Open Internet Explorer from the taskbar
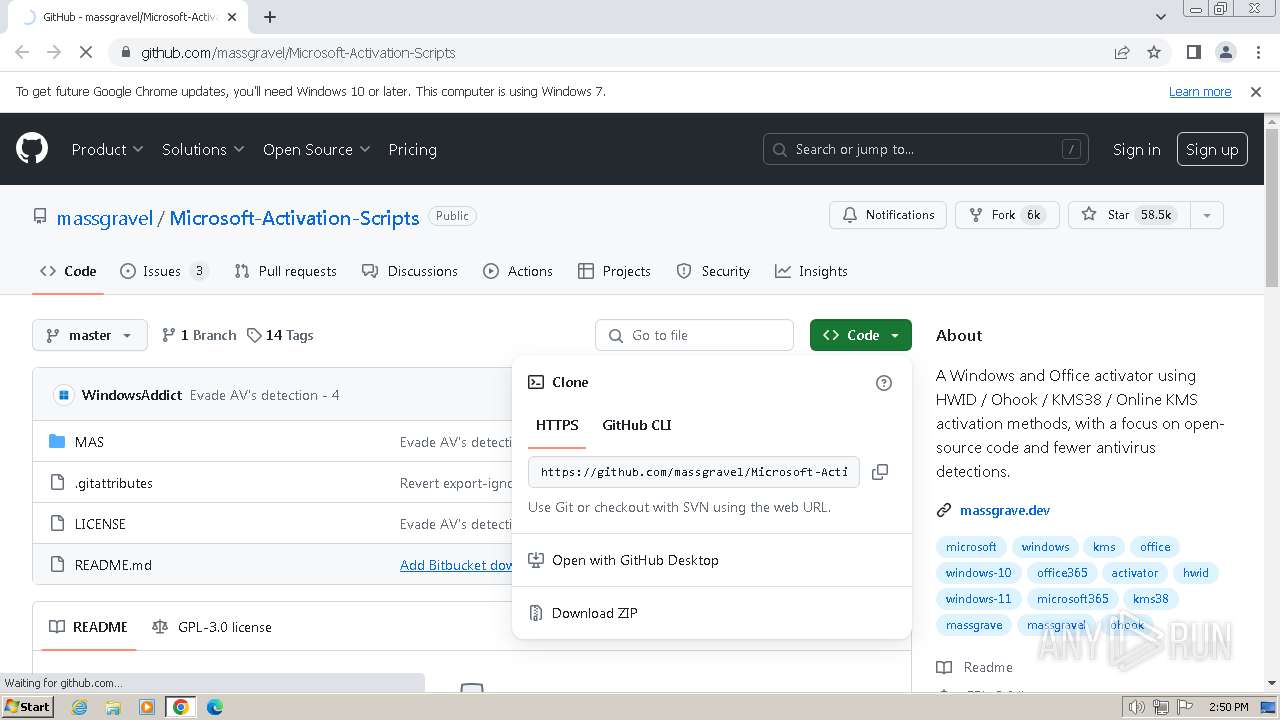1280x720 pixels. (x=79, y=707)
